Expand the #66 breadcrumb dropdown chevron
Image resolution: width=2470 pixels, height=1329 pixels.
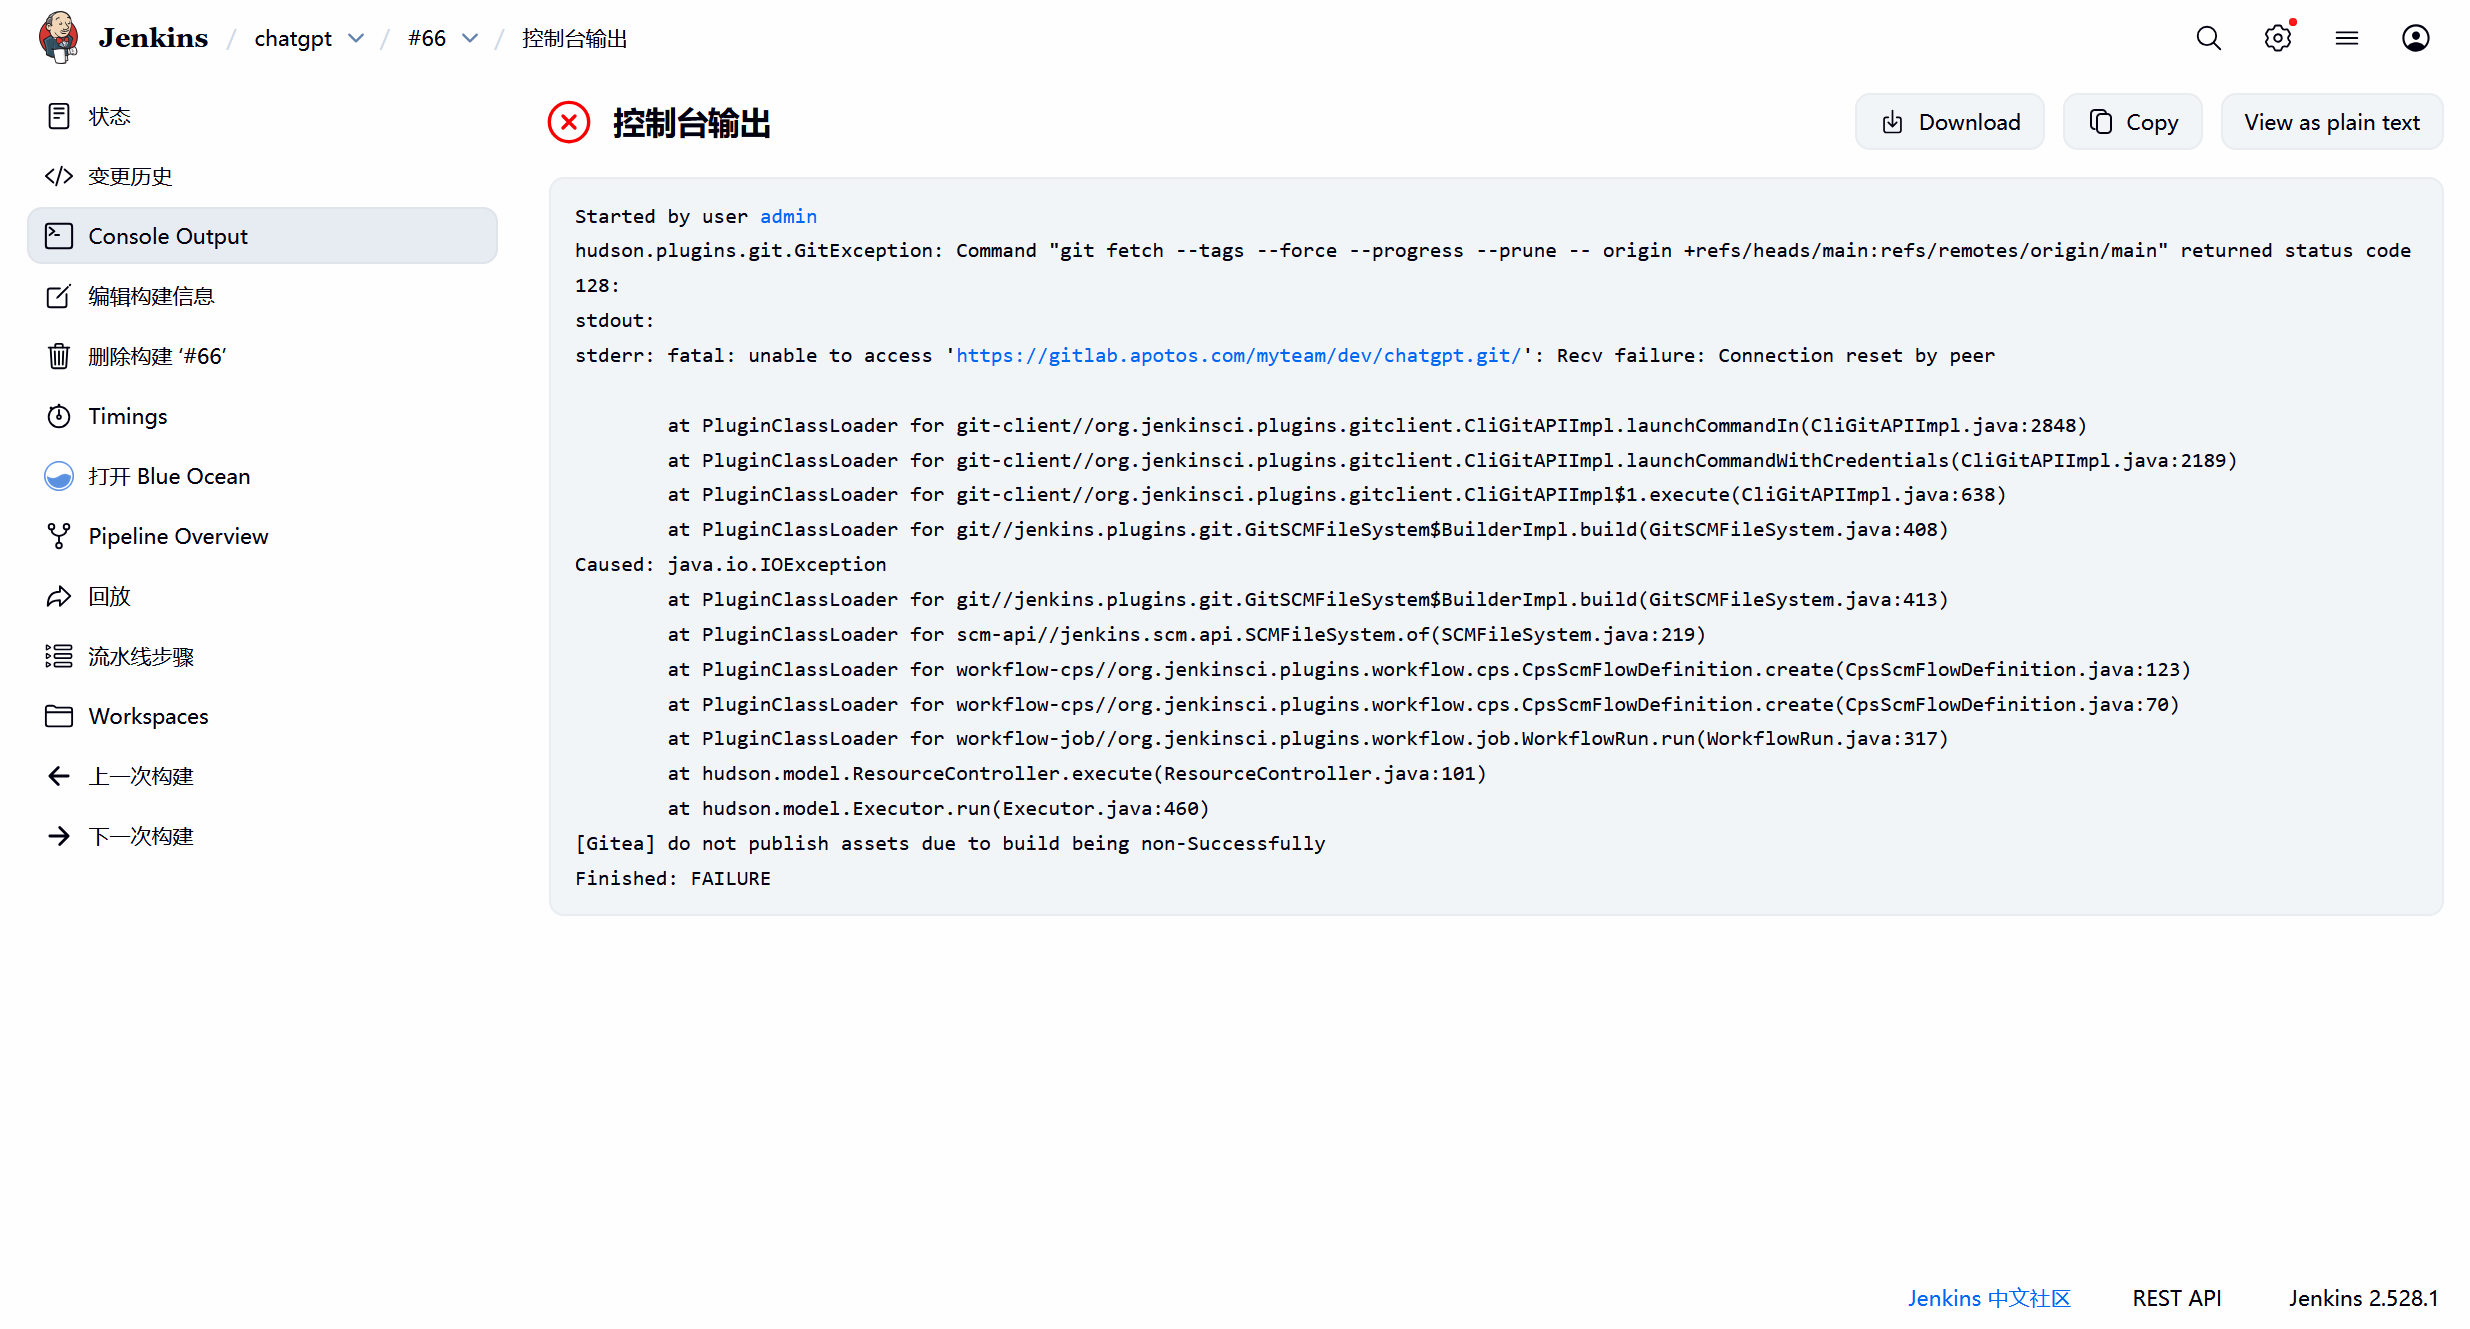coord(470,38)
